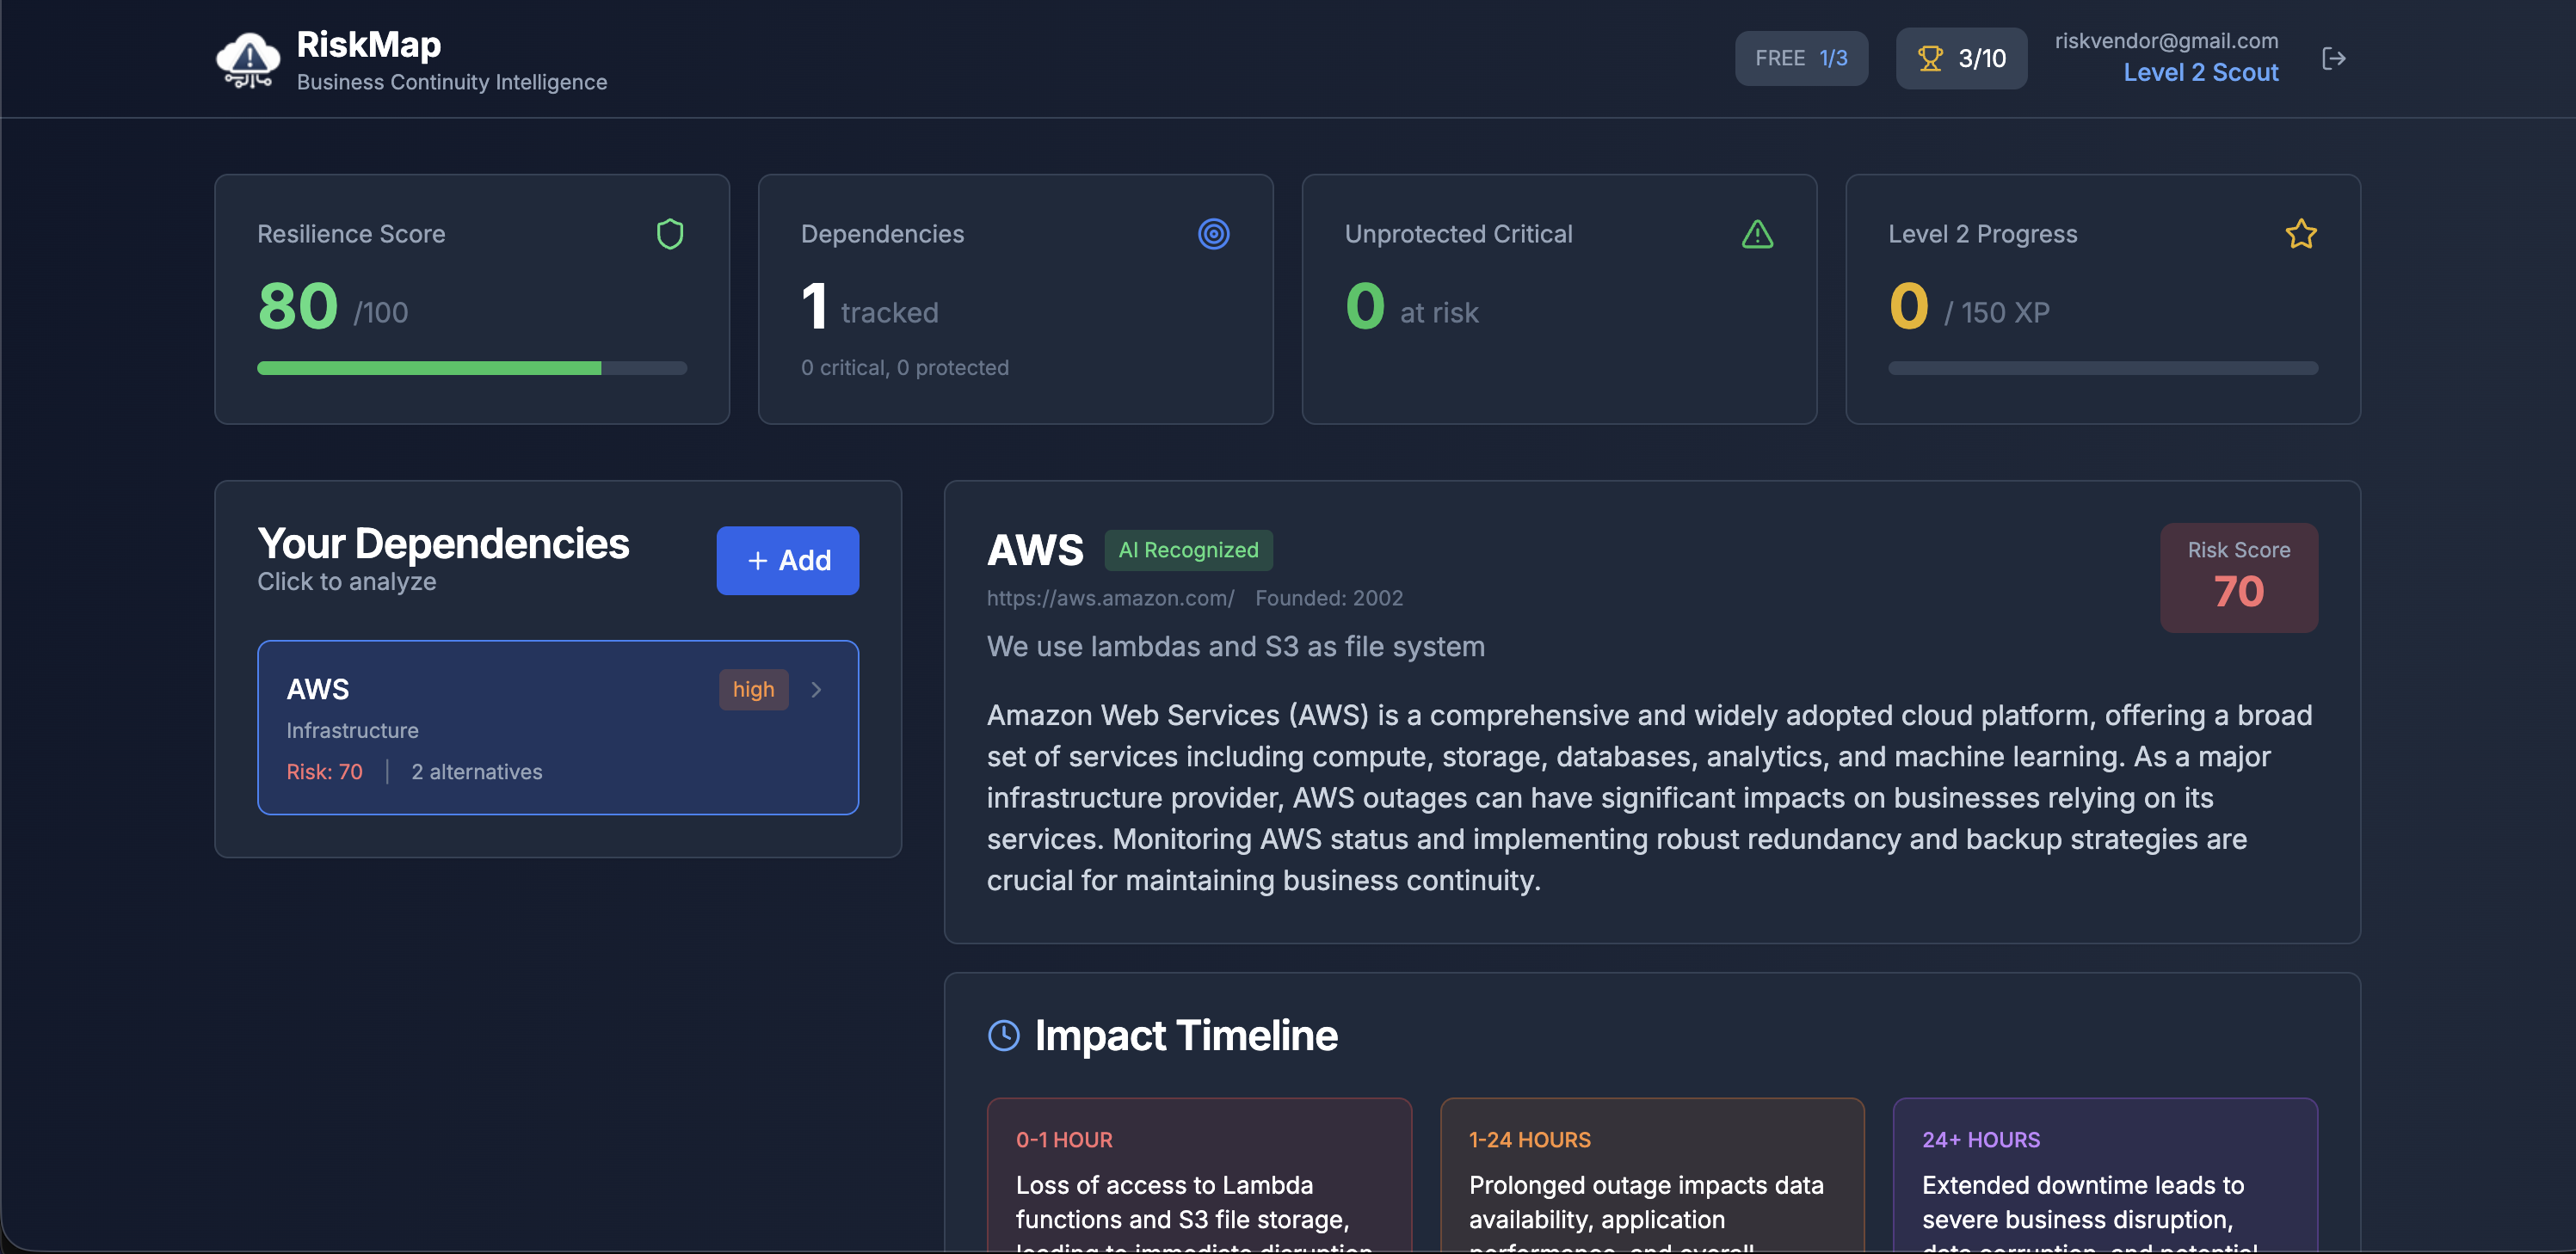Viewport: 2576px width, 1254px height.
Task: Click the shield icon in Resilience Score
Action: click(x=670, y=234)
